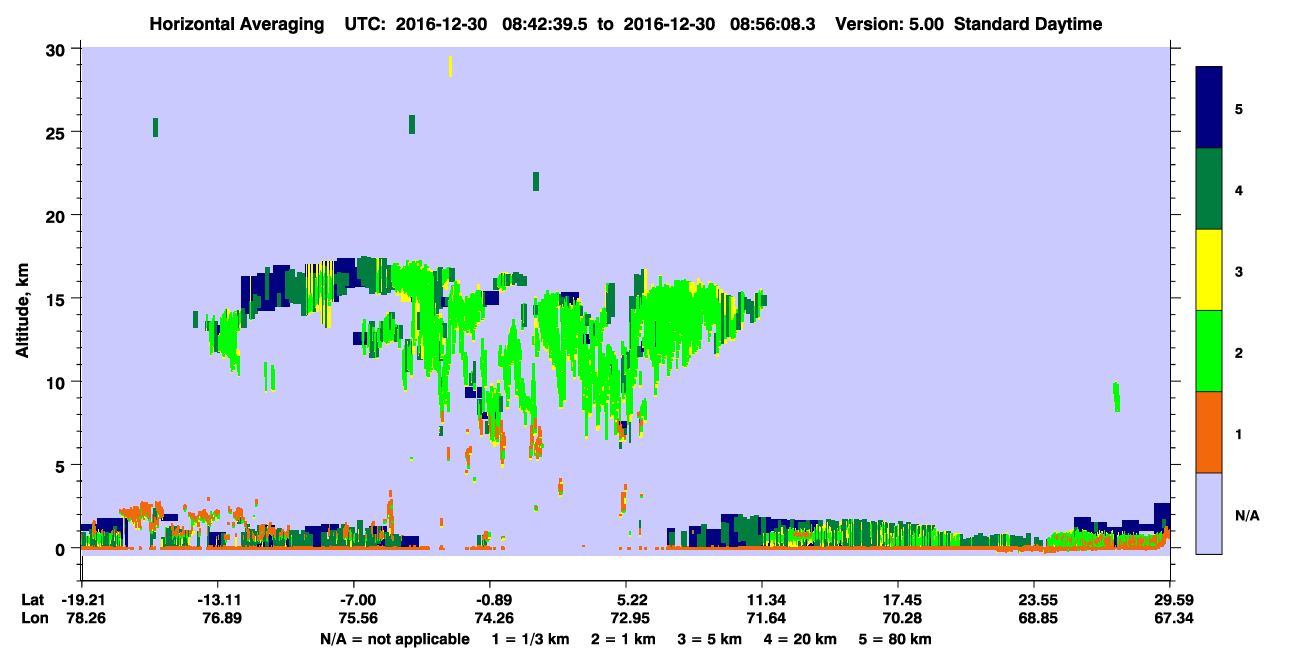Click the orange level 1 legend swatch
The height and width of the screenshot is (667, 1300).
click(x=1209, y=432)
